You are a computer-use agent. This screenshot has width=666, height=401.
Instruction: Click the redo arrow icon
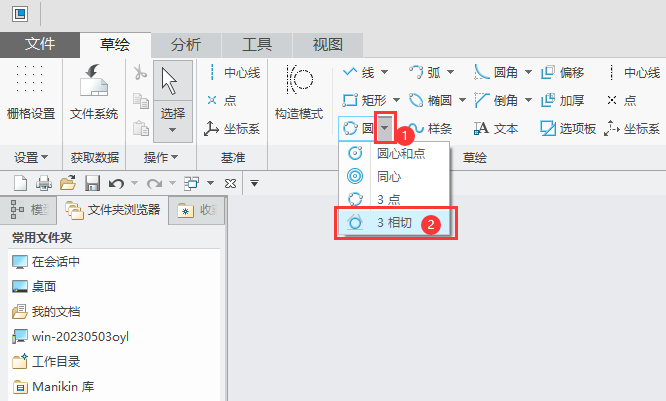tap(155, 184)
